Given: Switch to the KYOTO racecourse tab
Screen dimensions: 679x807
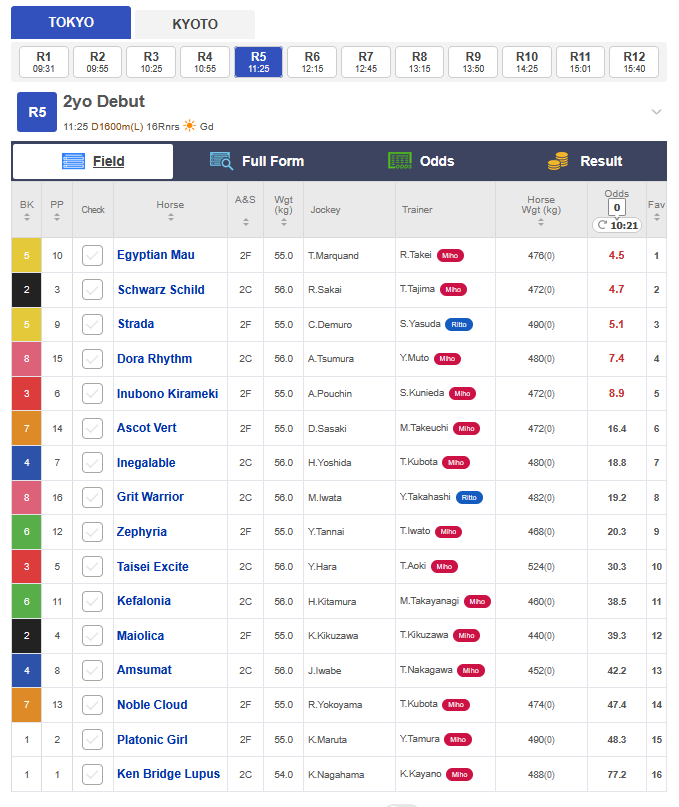Looking at the screenshot, I should click(x=195, y=24).
